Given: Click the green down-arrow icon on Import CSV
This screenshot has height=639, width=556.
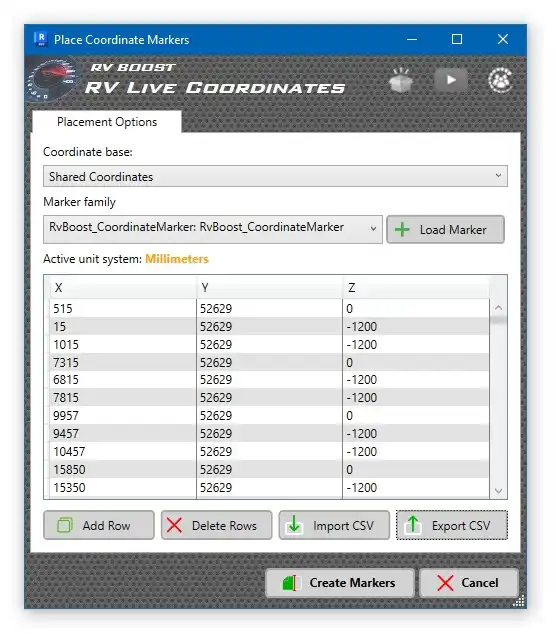Looking at the screenshot, I should point(294,525).
